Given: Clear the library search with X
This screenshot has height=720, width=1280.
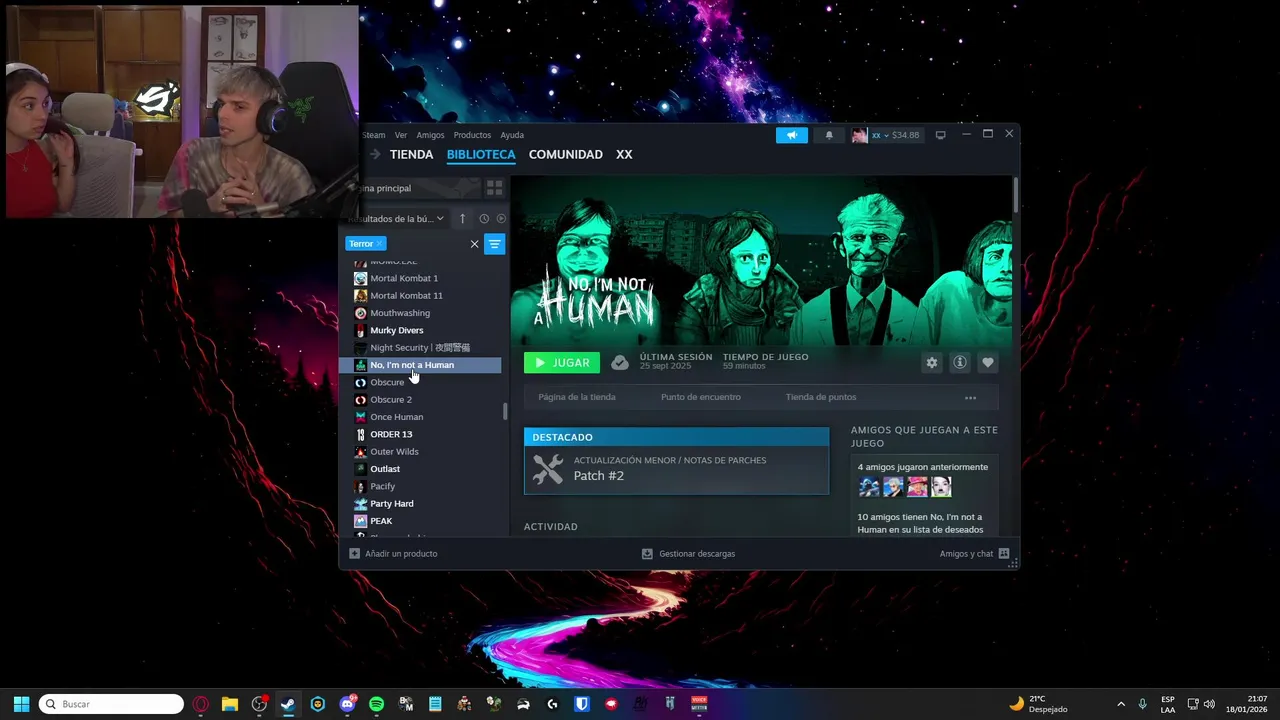Looking at the screenshot, I should [474, 244].
